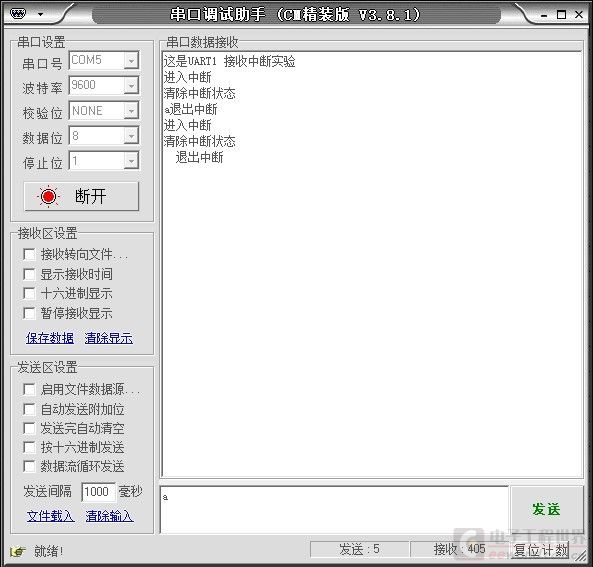Expand the 串口号 COM5 dropdown
The width and height of the screenshot is (593, 567).
click(x=131, y=61)
